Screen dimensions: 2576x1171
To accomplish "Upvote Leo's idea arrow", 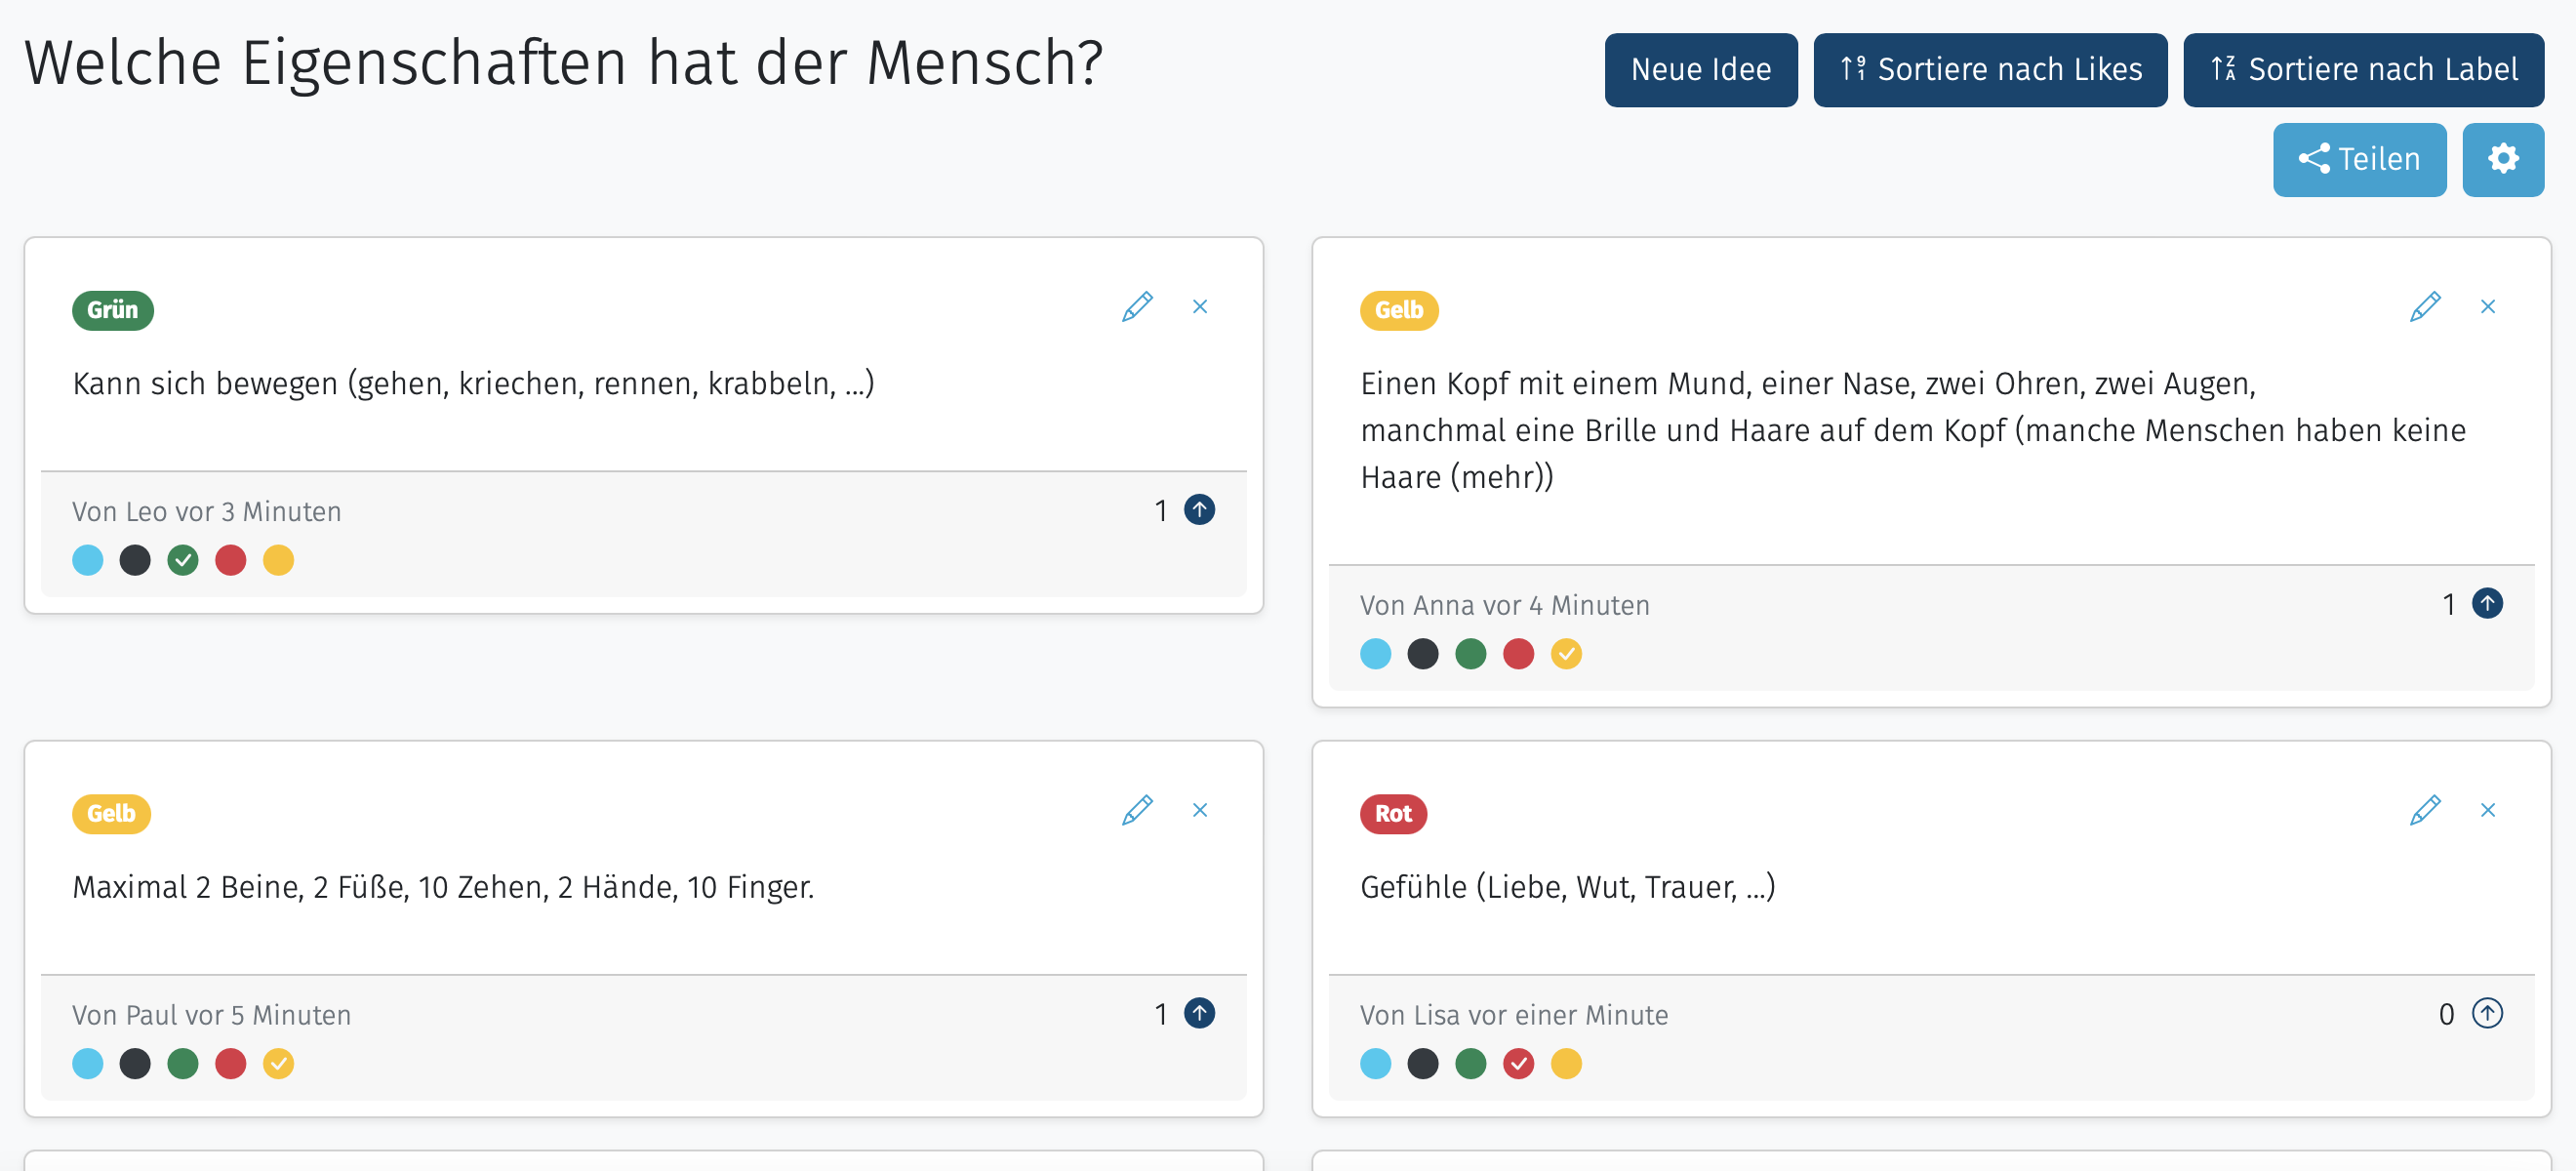I will pos(1199,510).
